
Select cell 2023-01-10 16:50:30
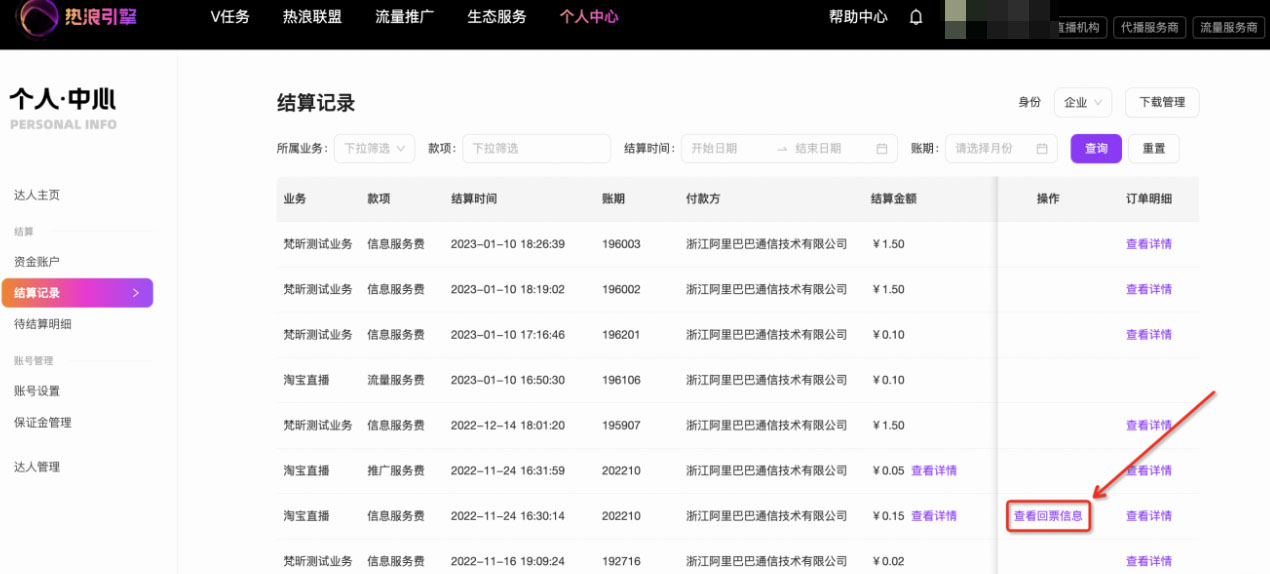click(x=508, y=380)
